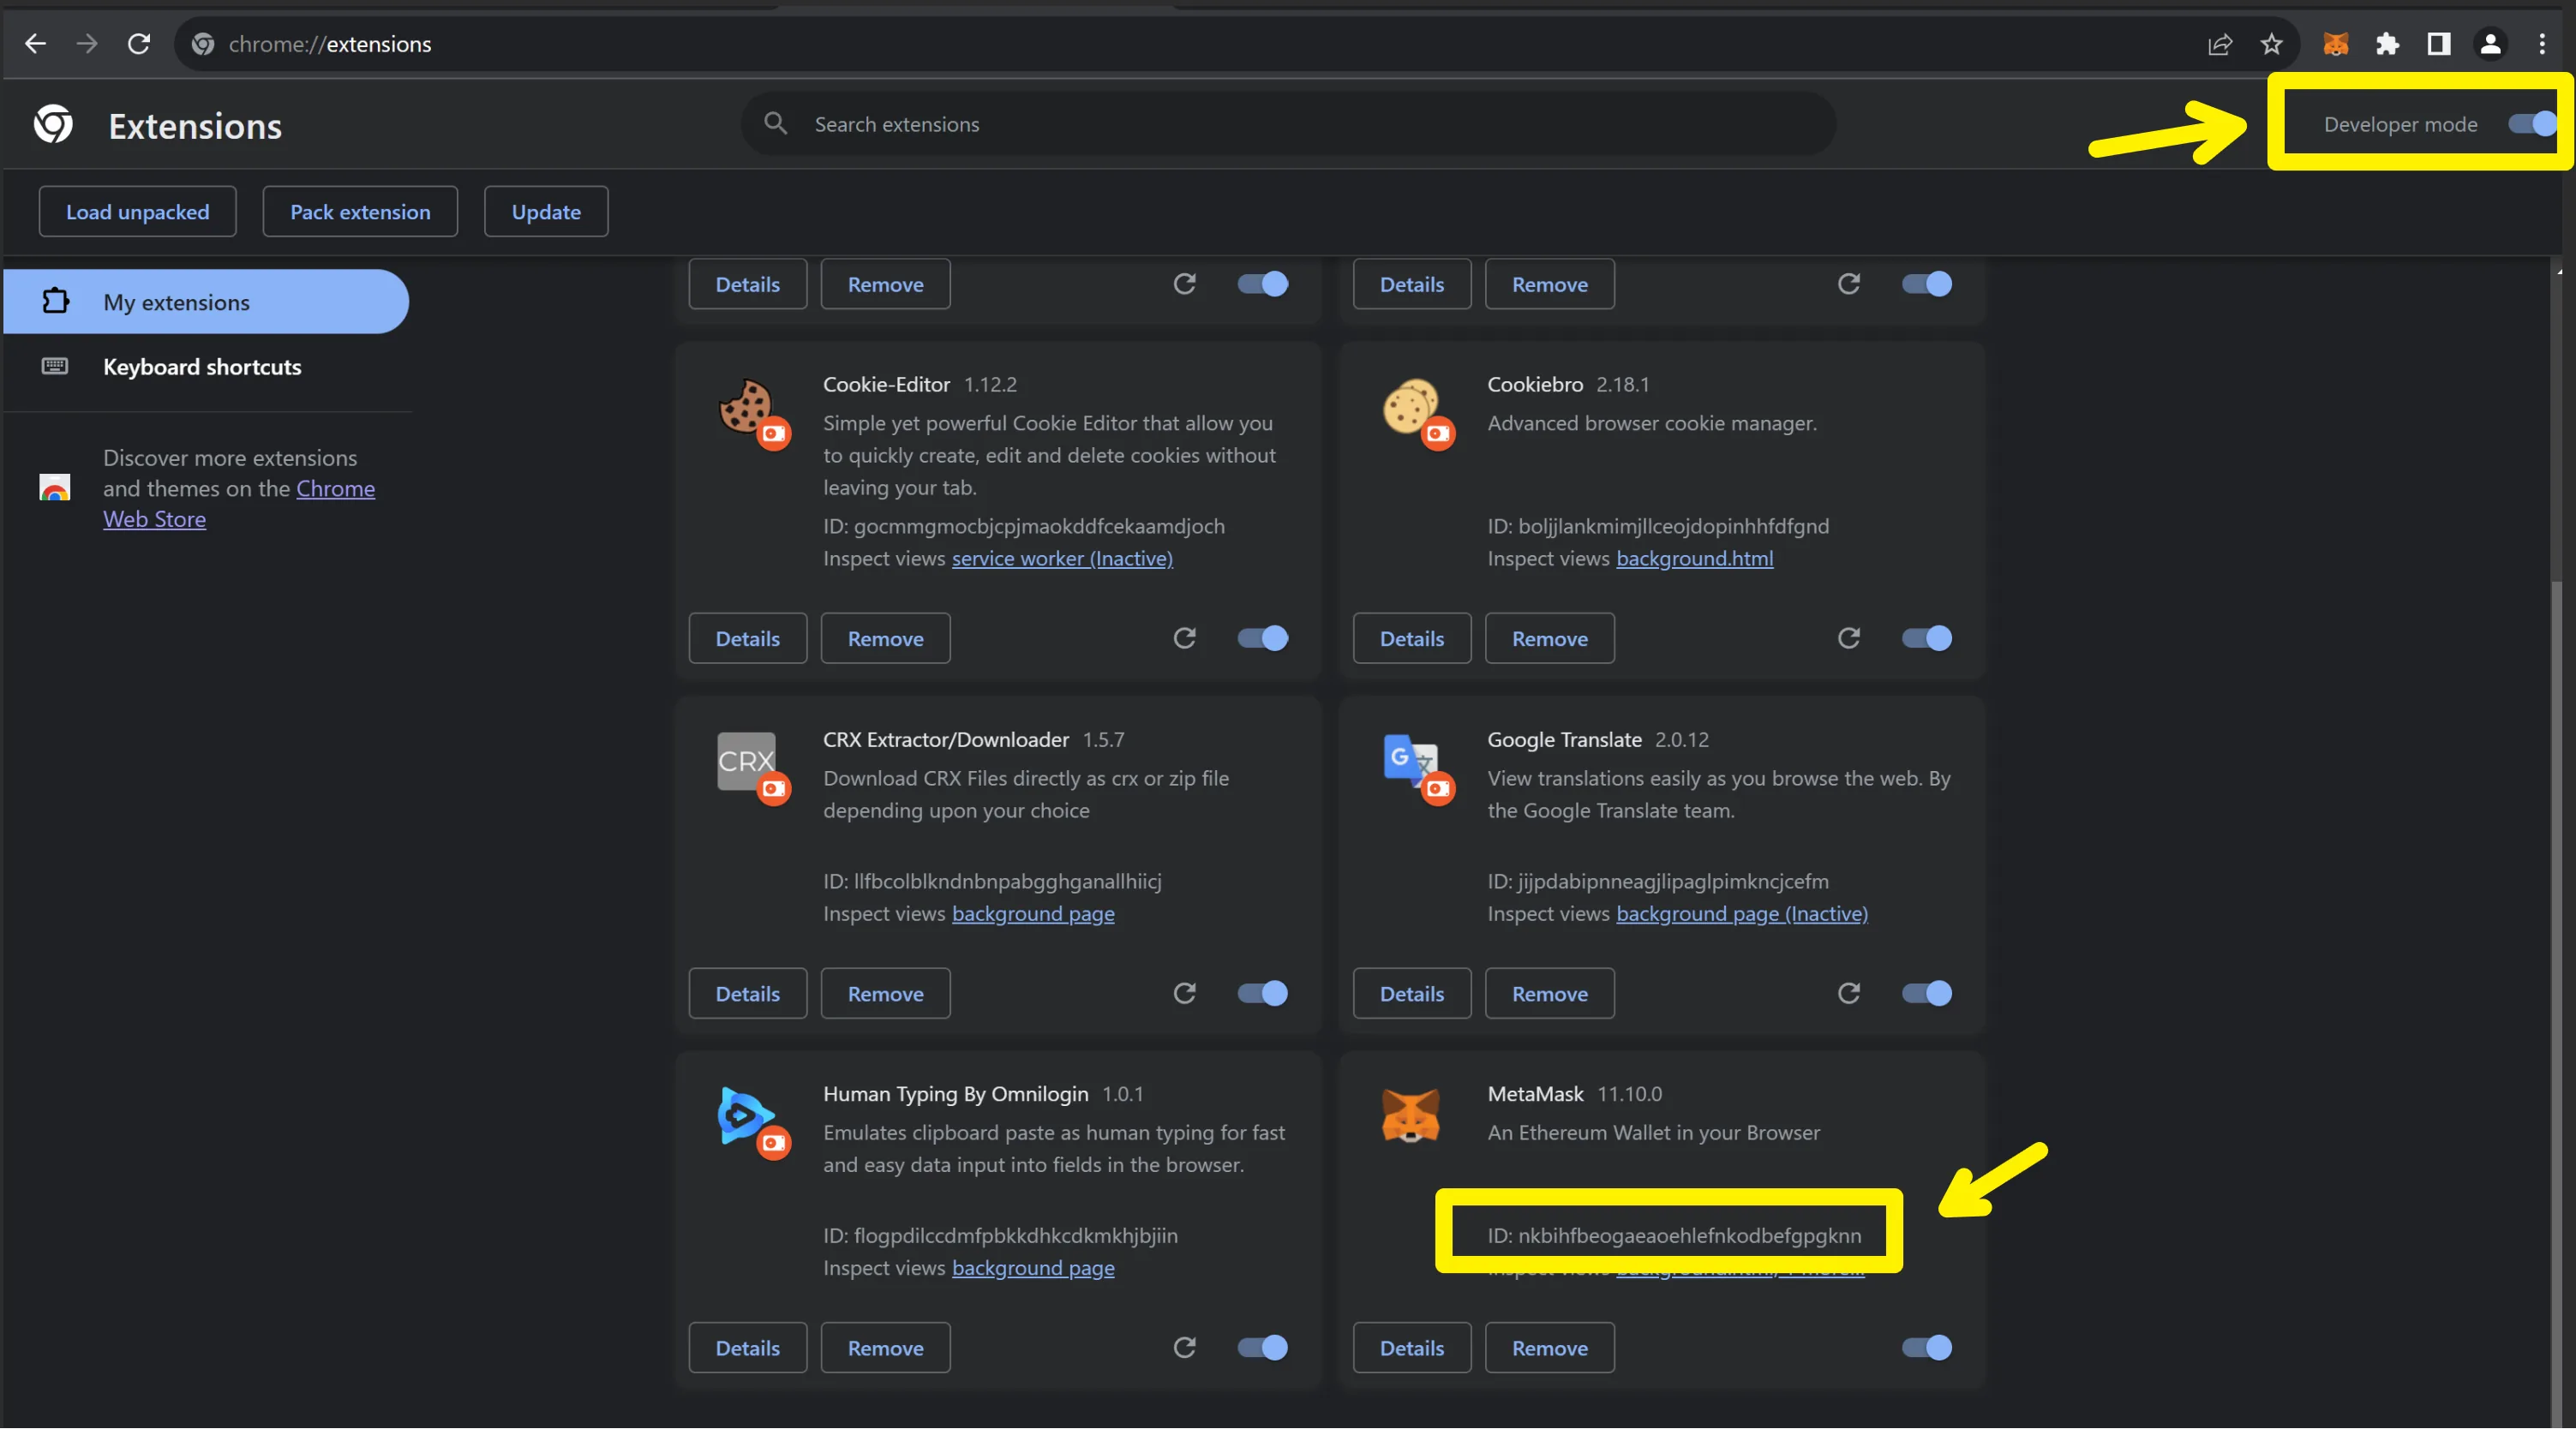Refresh the Cookie-Editor extension with its reload arrow
The image size is (2576, 1429).
point(1185,638)
